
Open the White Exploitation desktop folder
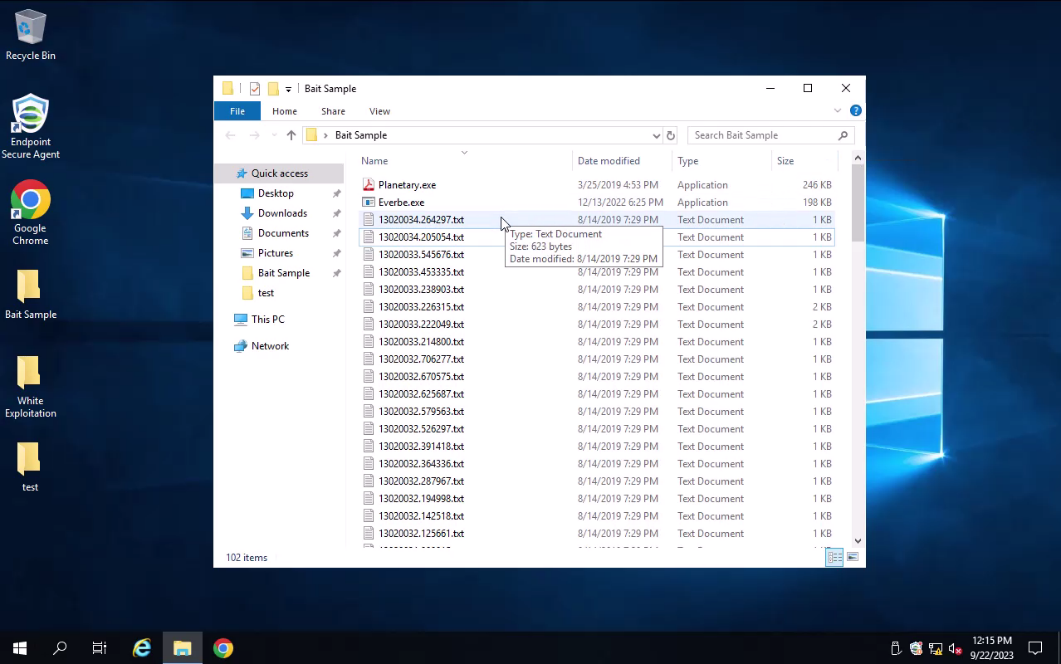click(30, 387)
